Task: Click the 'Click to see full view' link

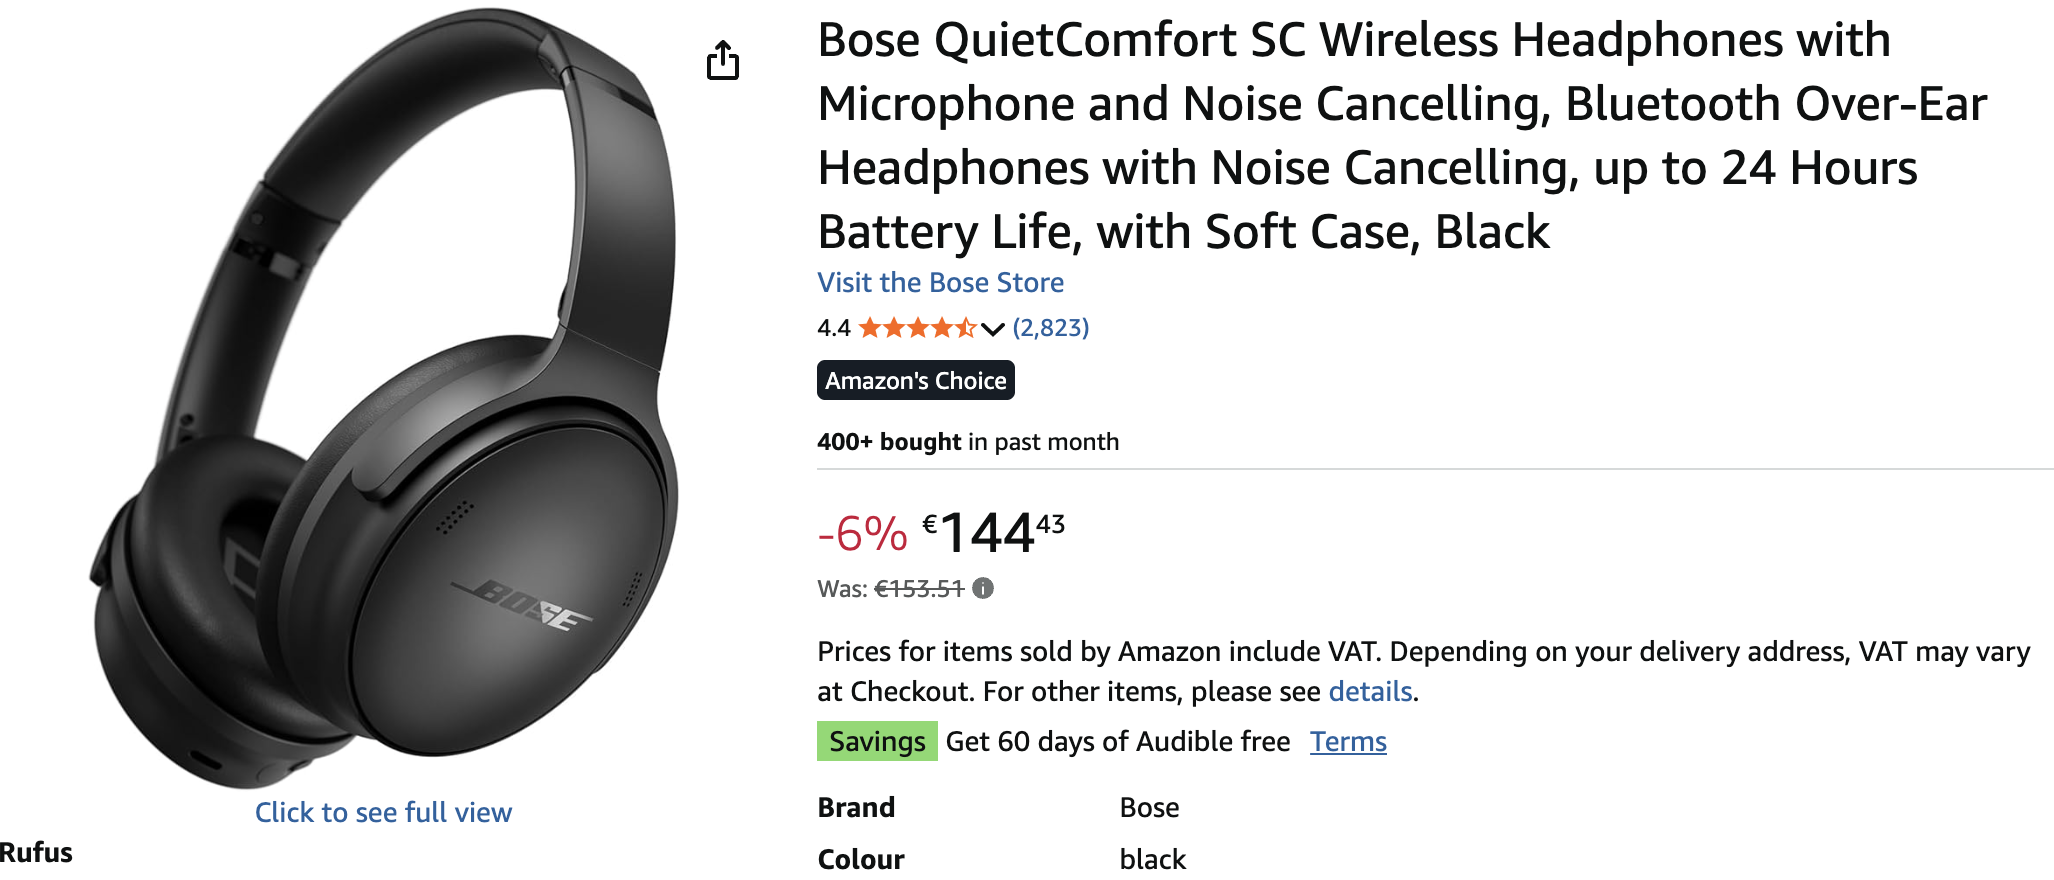Action: (x=383, y=812)
